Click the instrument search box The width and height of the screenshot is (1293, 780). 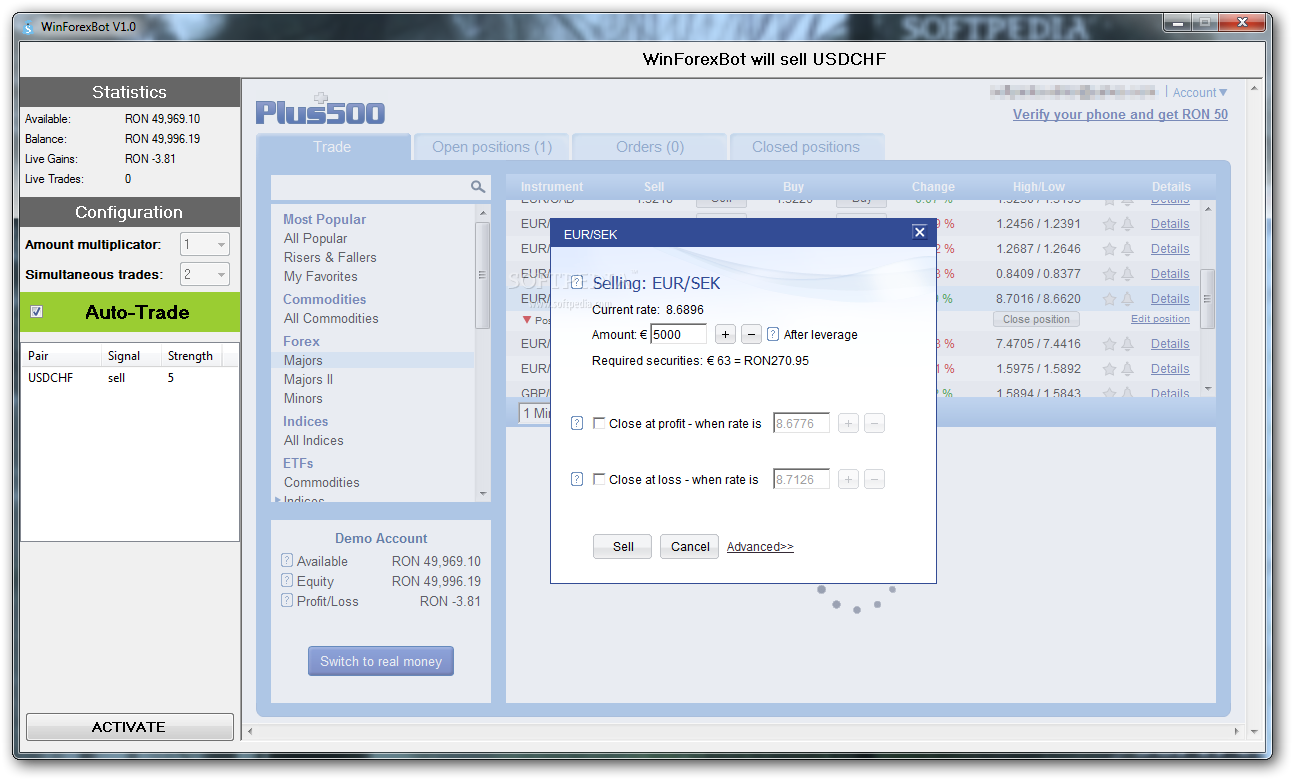point(370,187)
